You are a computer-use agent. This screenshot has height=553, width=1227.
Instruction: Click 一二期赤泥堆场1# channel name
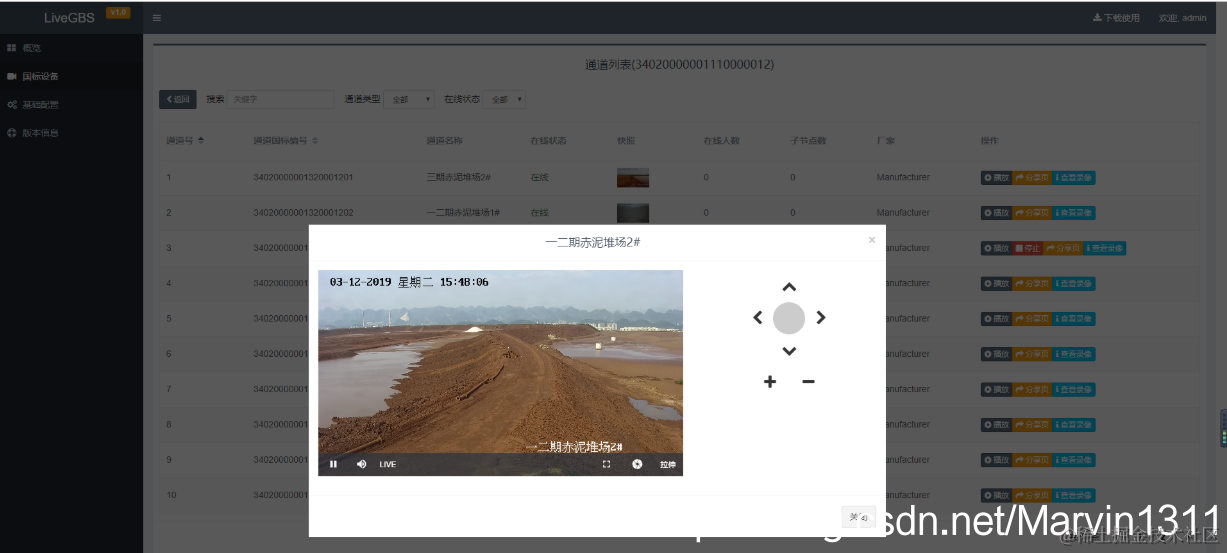point(463,213)
